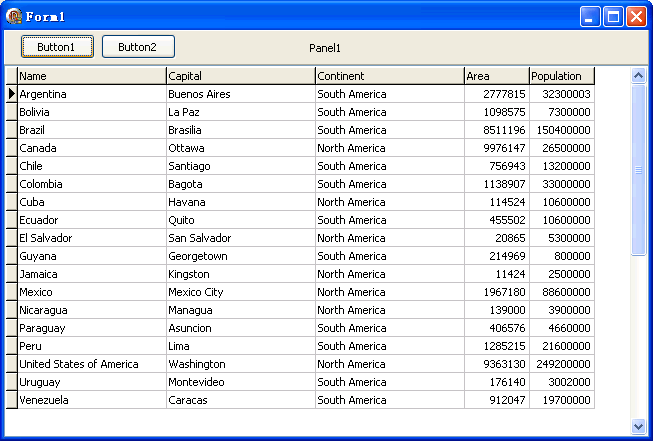
Task: Select the Montevideo capital cell
Action: (241, 382)
